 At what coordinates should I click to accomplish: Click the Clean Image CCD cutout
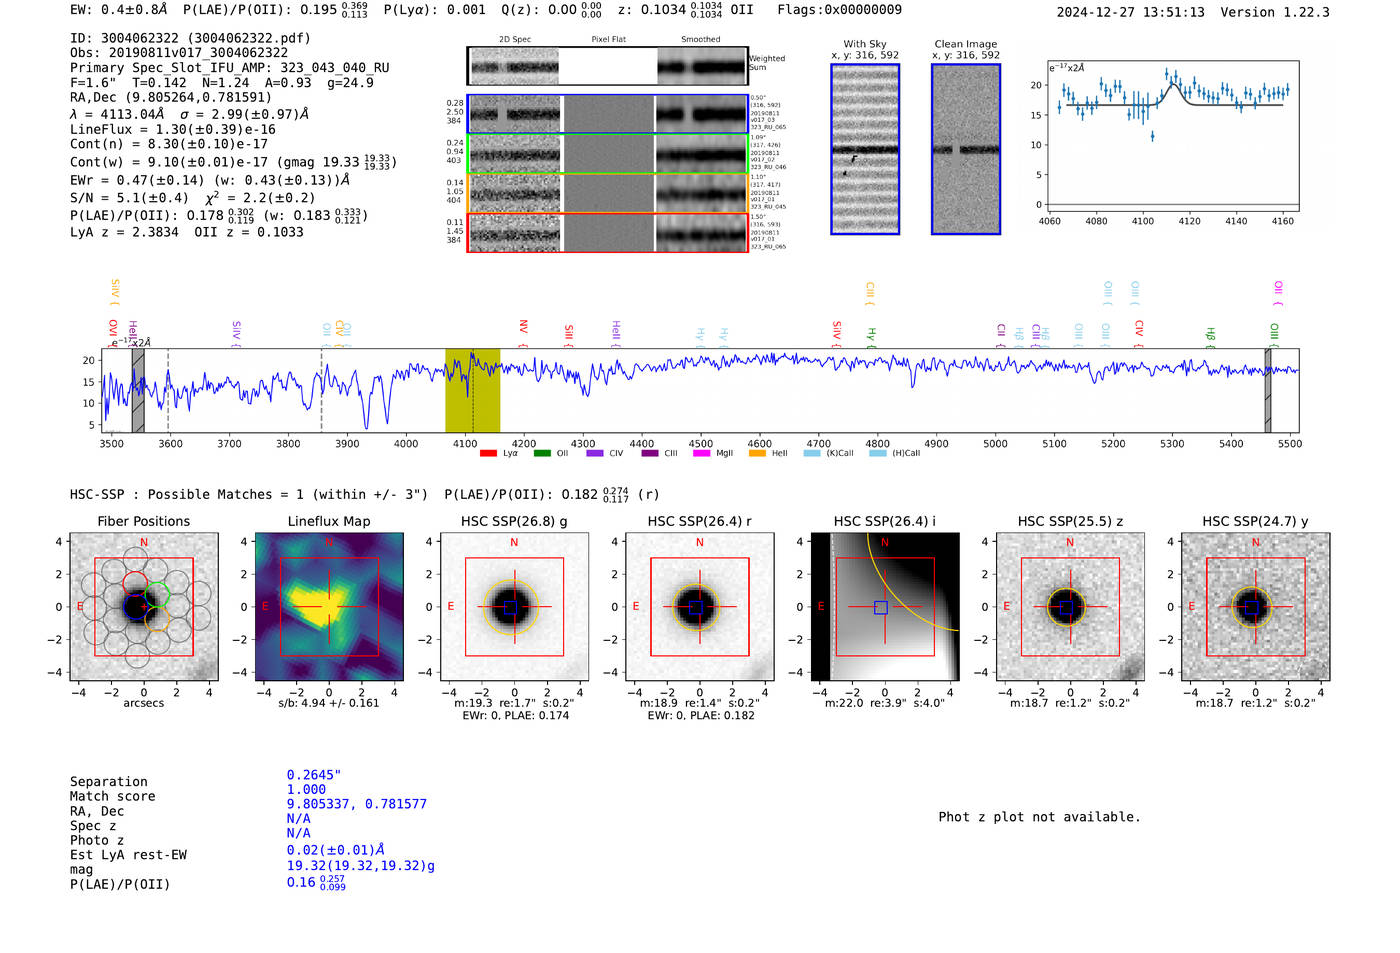click(x=966, y=149)
